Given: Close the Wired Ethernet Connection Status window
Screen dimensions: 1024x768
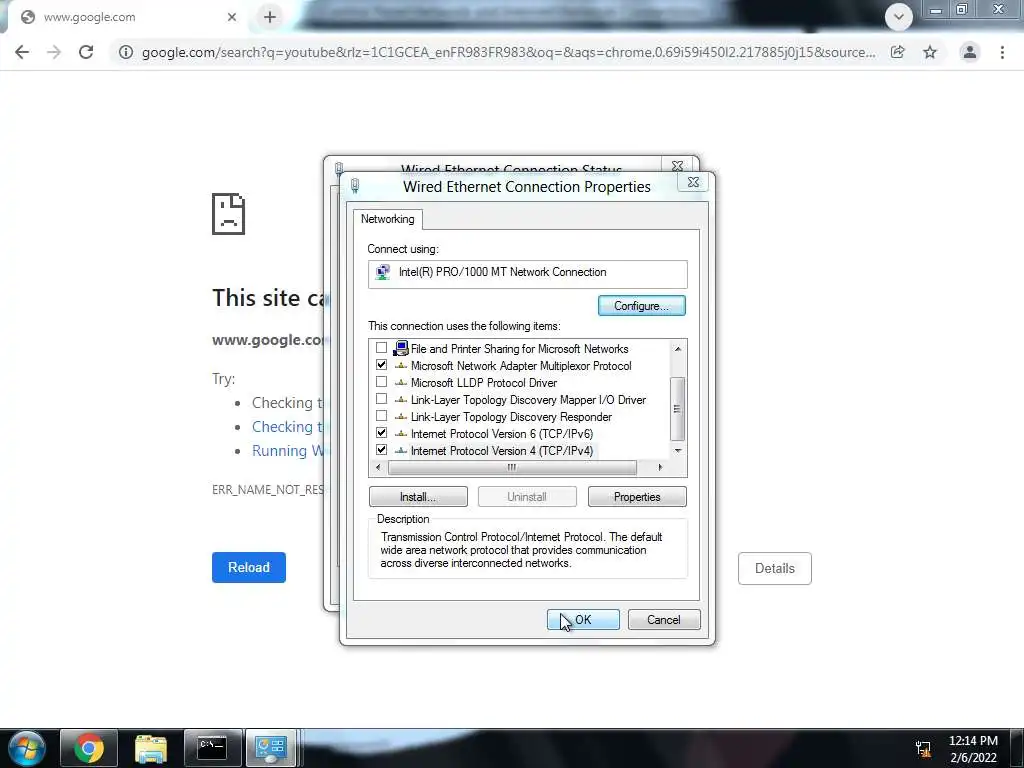Looking at the screenshot, I should pos(678,165).
